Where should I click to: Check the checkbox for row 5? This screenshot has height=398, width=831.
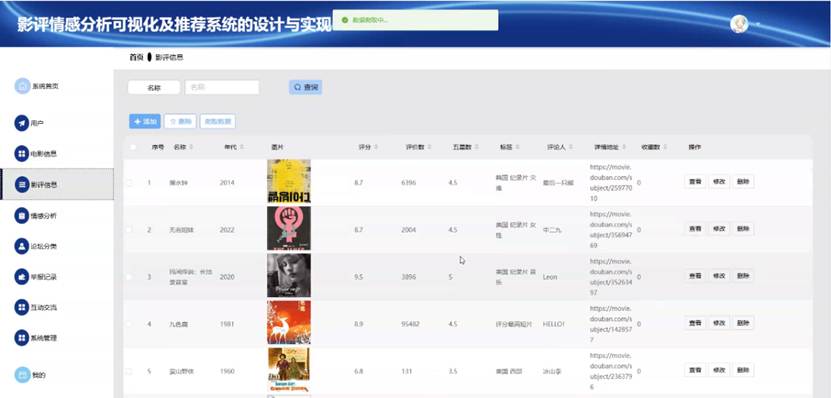click(x=129, y=371)
